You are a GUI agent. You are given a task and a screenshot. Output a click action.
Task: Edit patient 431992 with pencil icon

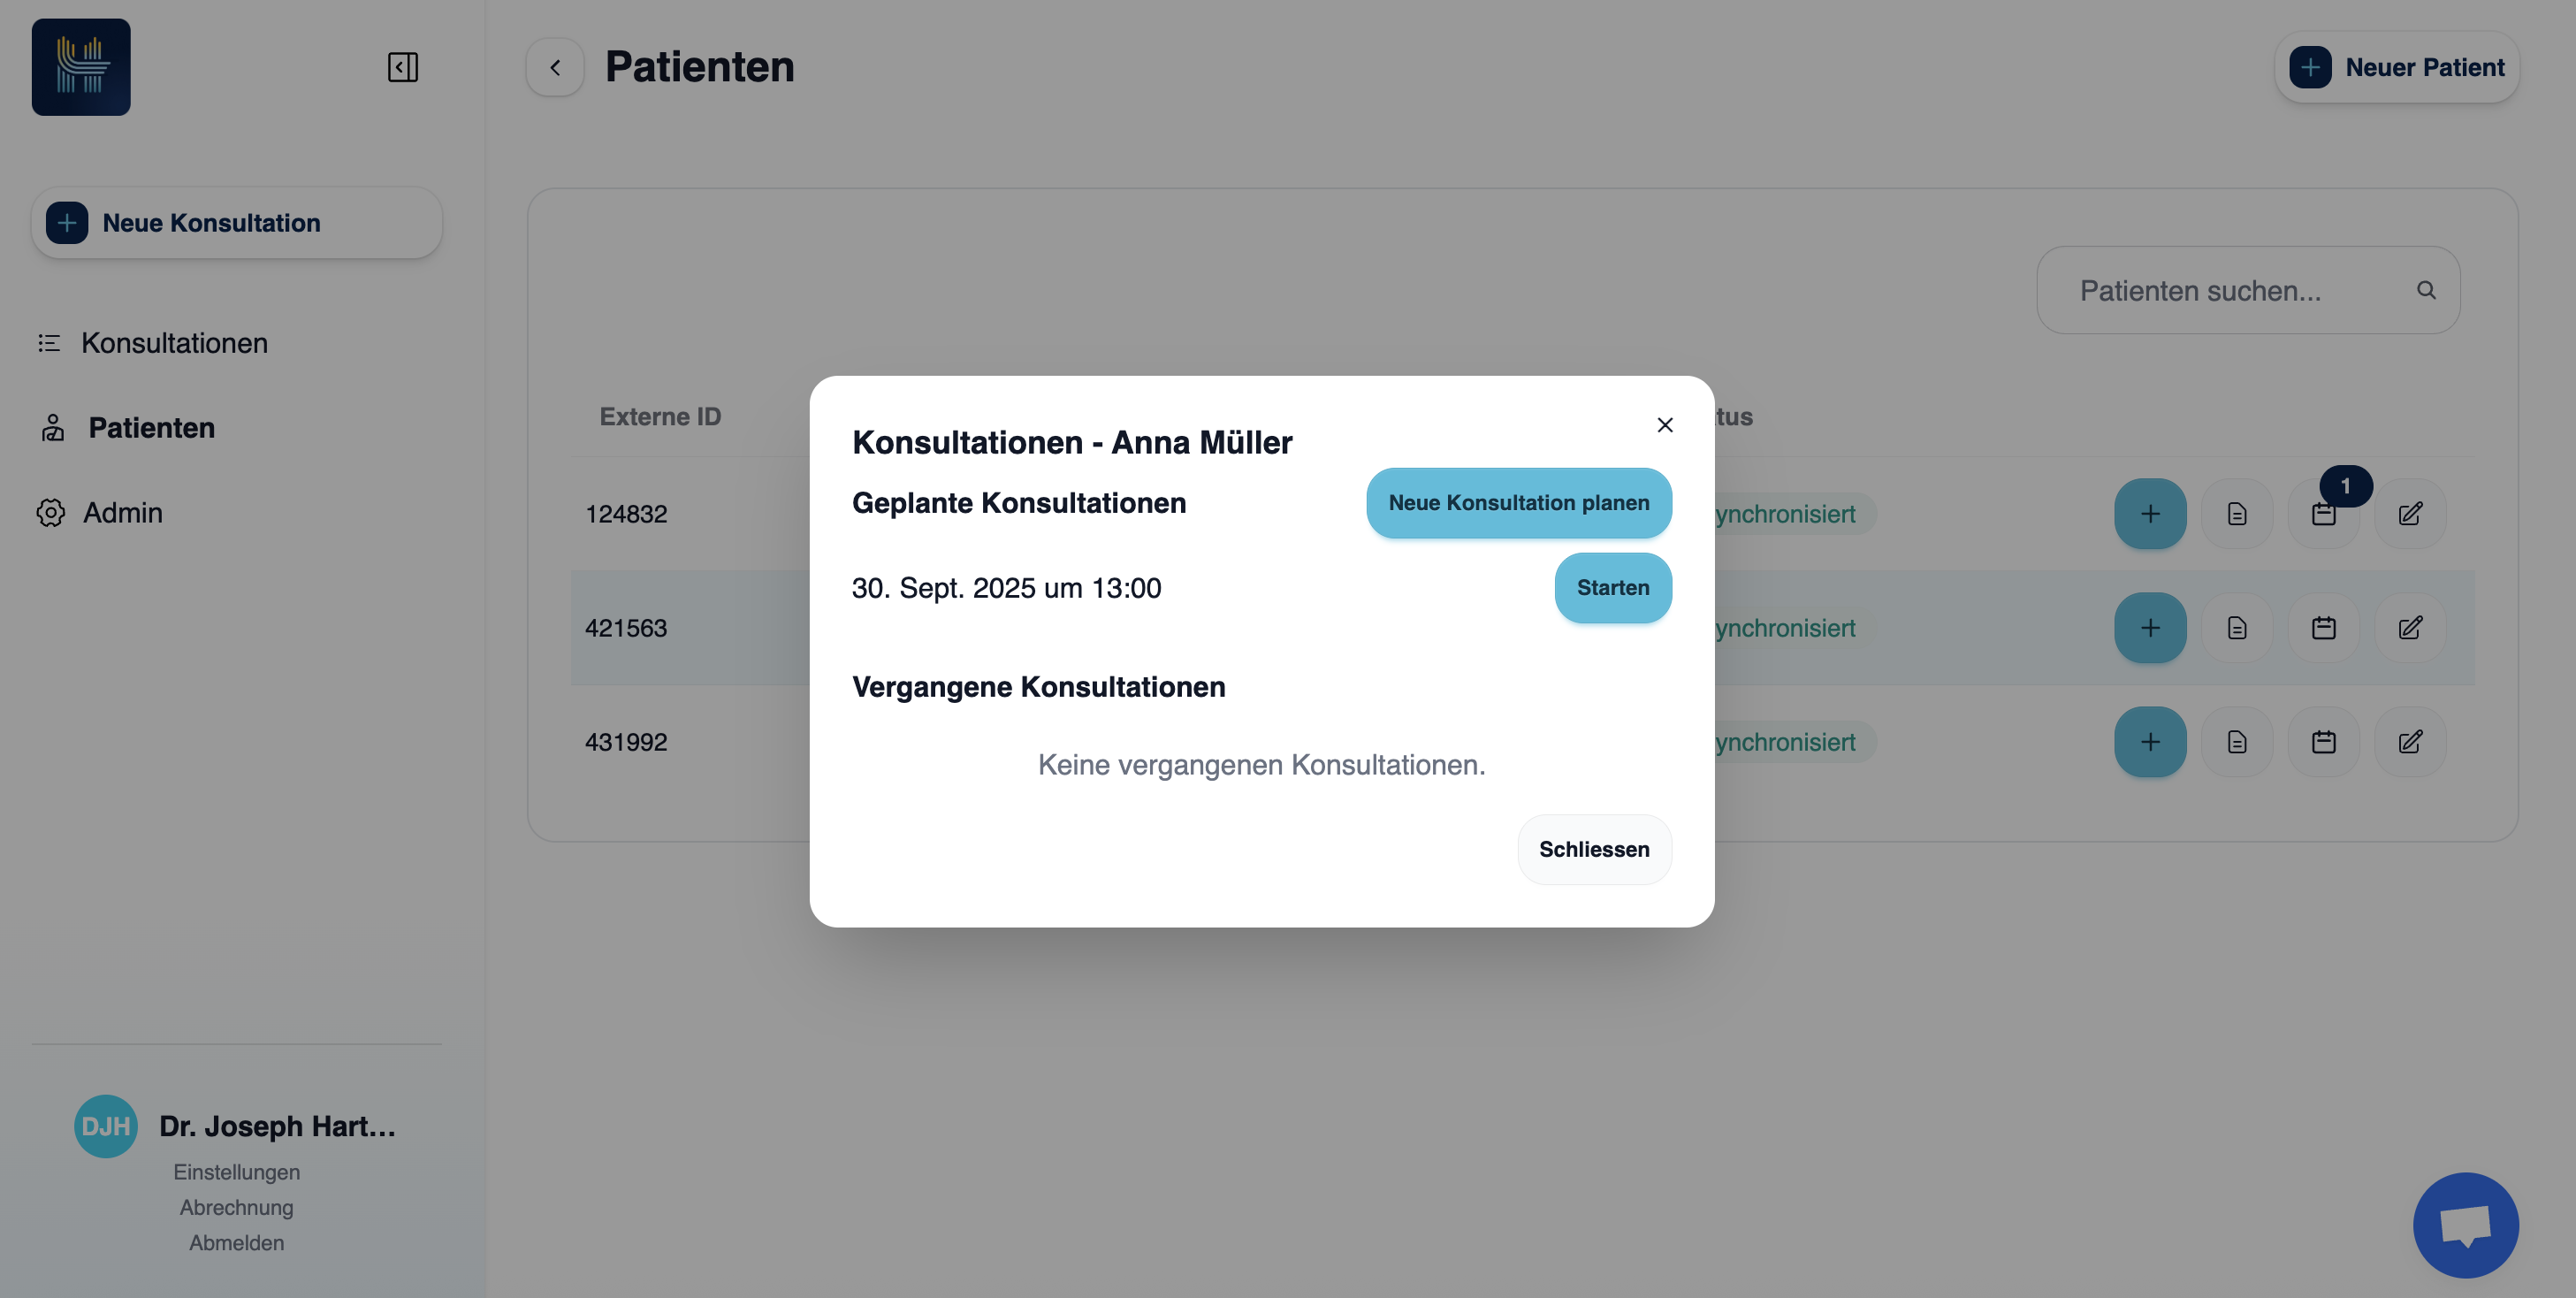pyautogui.click(x=2410, y=742)
